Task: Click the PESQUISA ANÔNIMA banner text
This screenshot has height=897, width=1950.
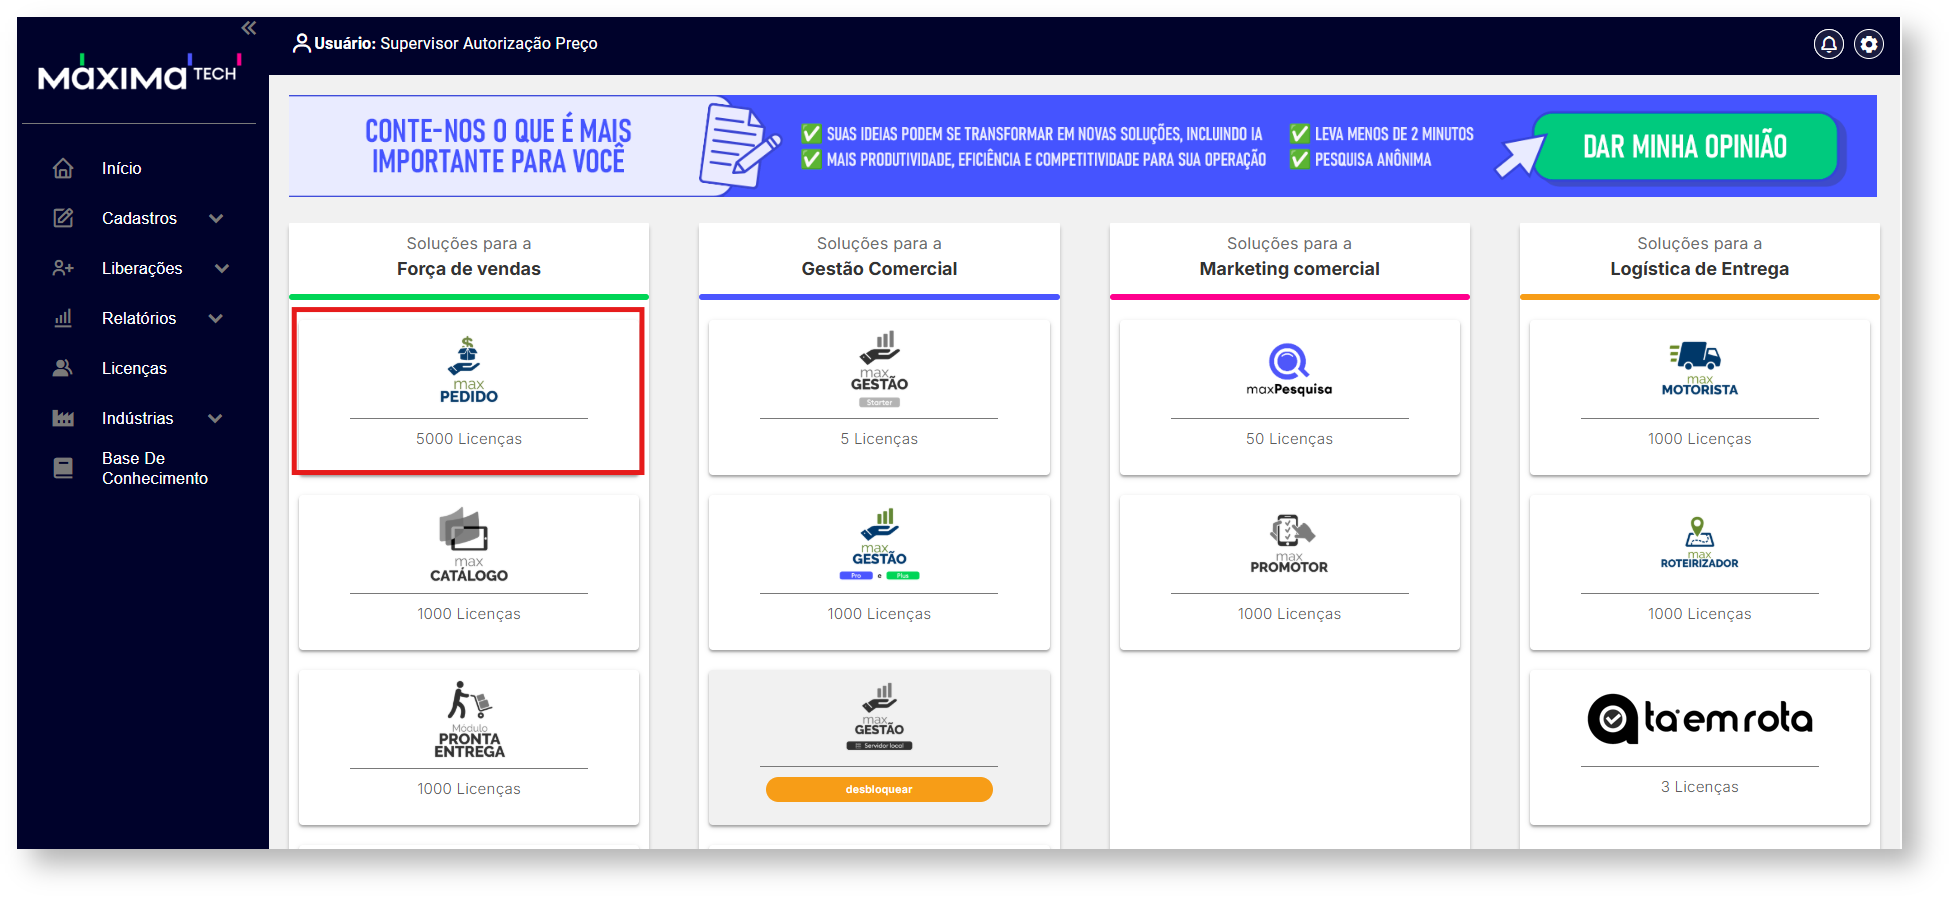Action: (1373, 159)
